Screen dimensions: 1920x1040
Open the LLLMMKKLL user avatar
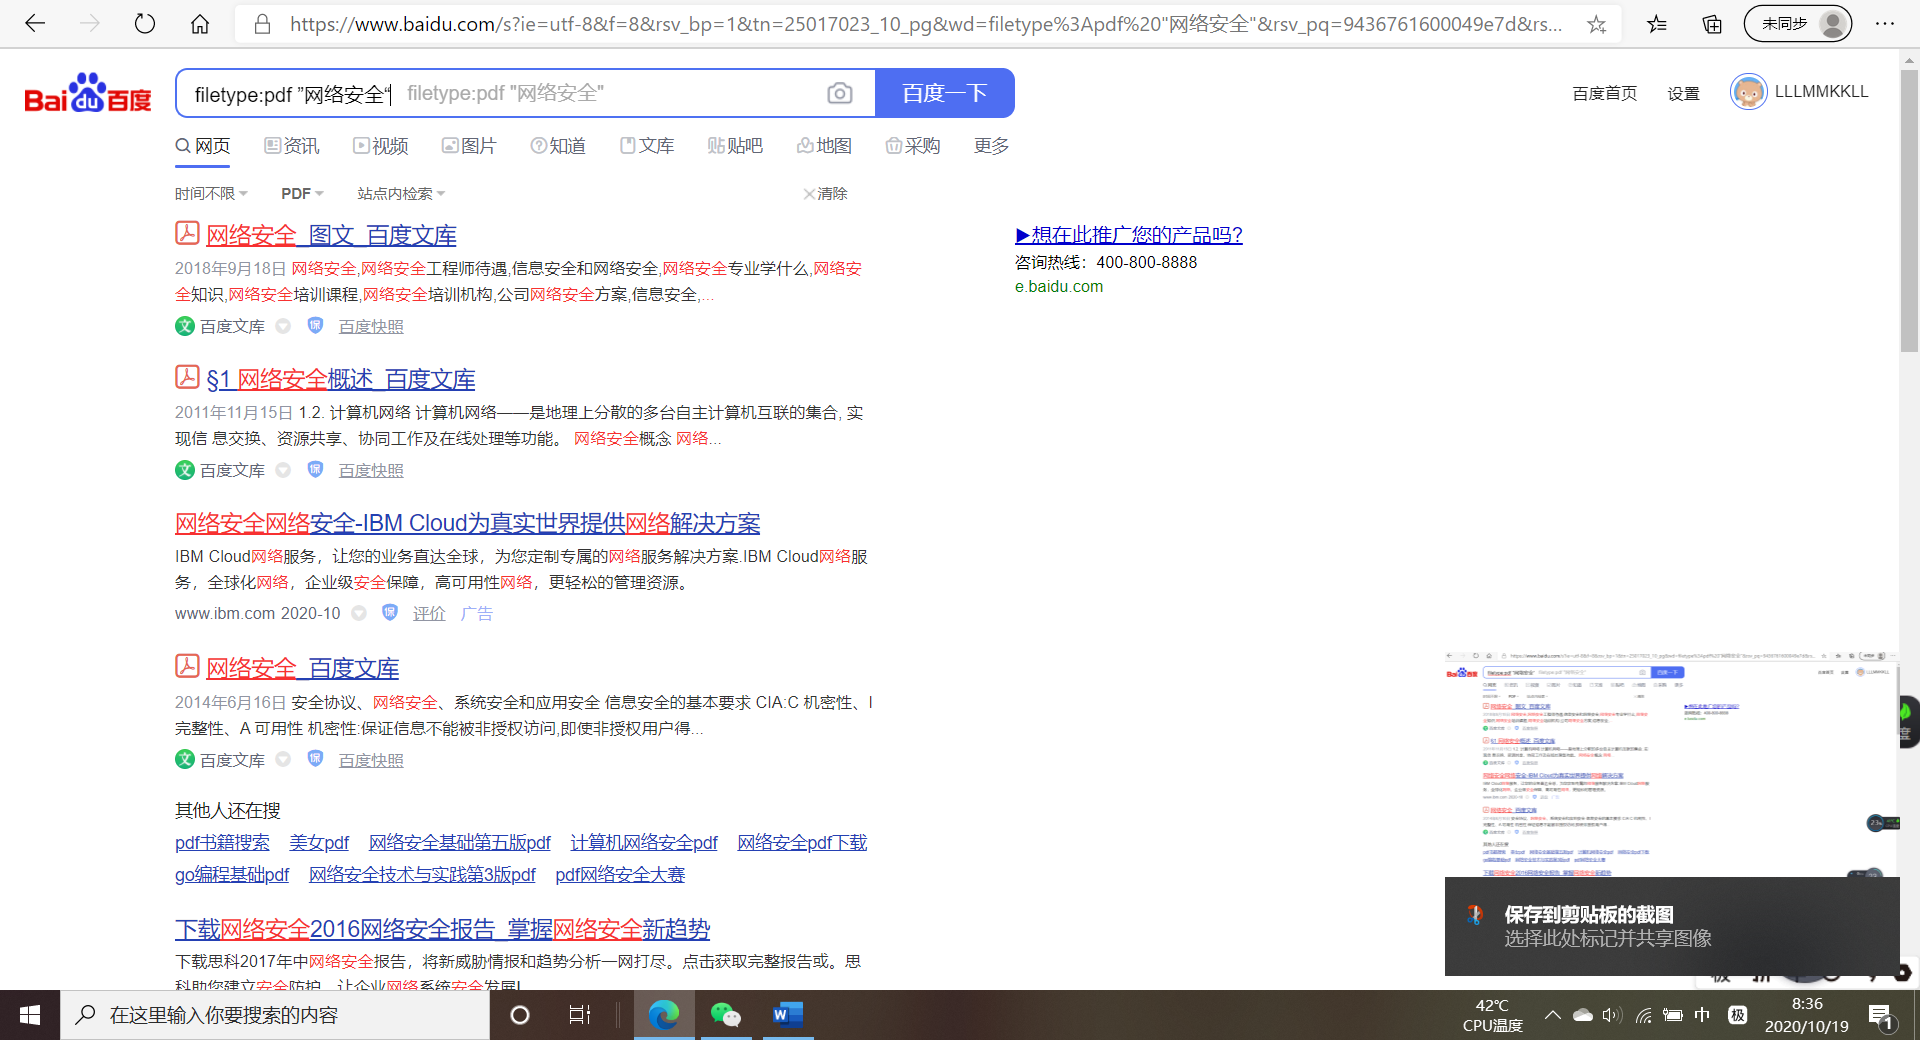[1748, 92]
